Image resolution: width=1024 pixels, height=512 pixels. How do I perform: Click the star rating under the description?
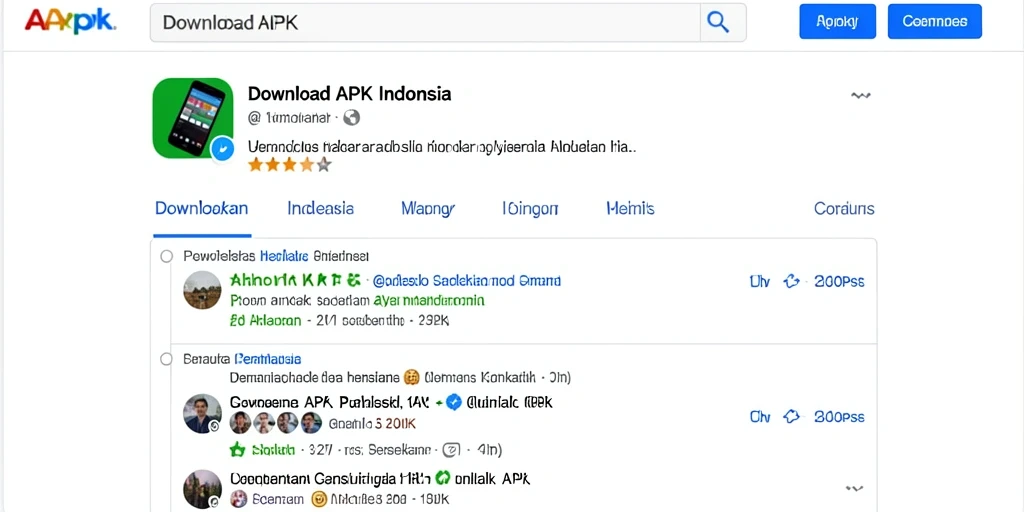(x=289, y=165)
